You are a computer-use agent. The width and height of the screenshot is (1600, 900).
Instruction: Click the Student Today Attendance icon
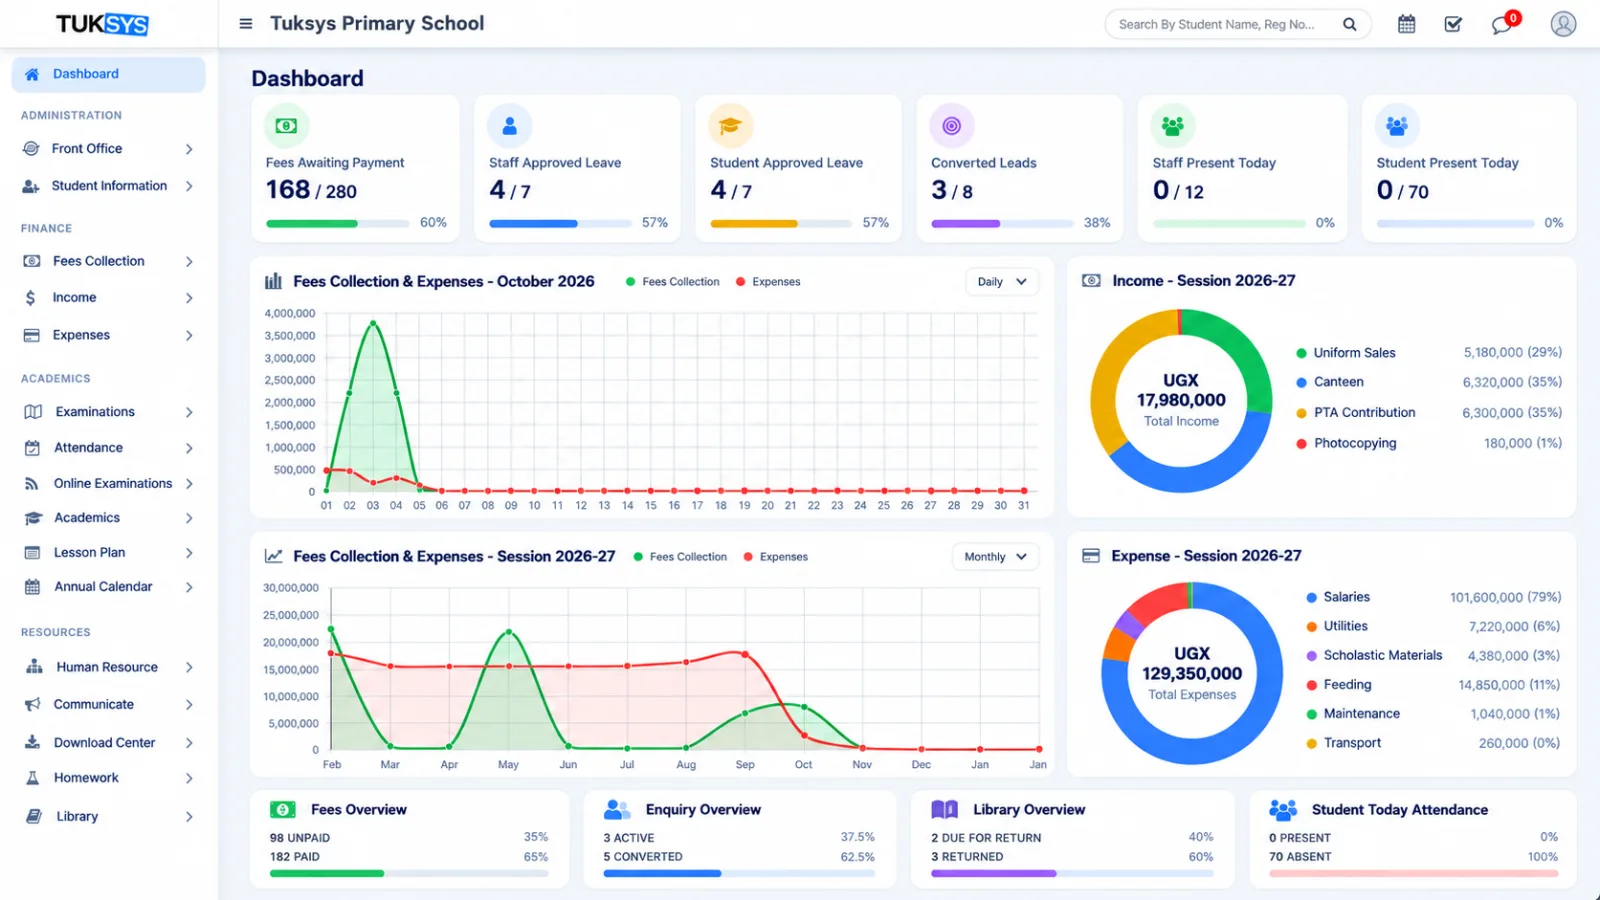[1283, 809]
